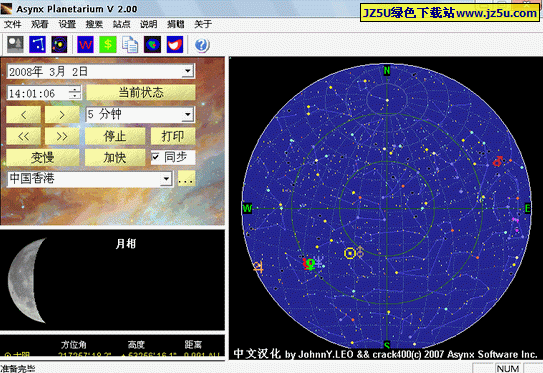Click the ... location browse button
This screenshot has width=543, height=373.
point(186,179)
